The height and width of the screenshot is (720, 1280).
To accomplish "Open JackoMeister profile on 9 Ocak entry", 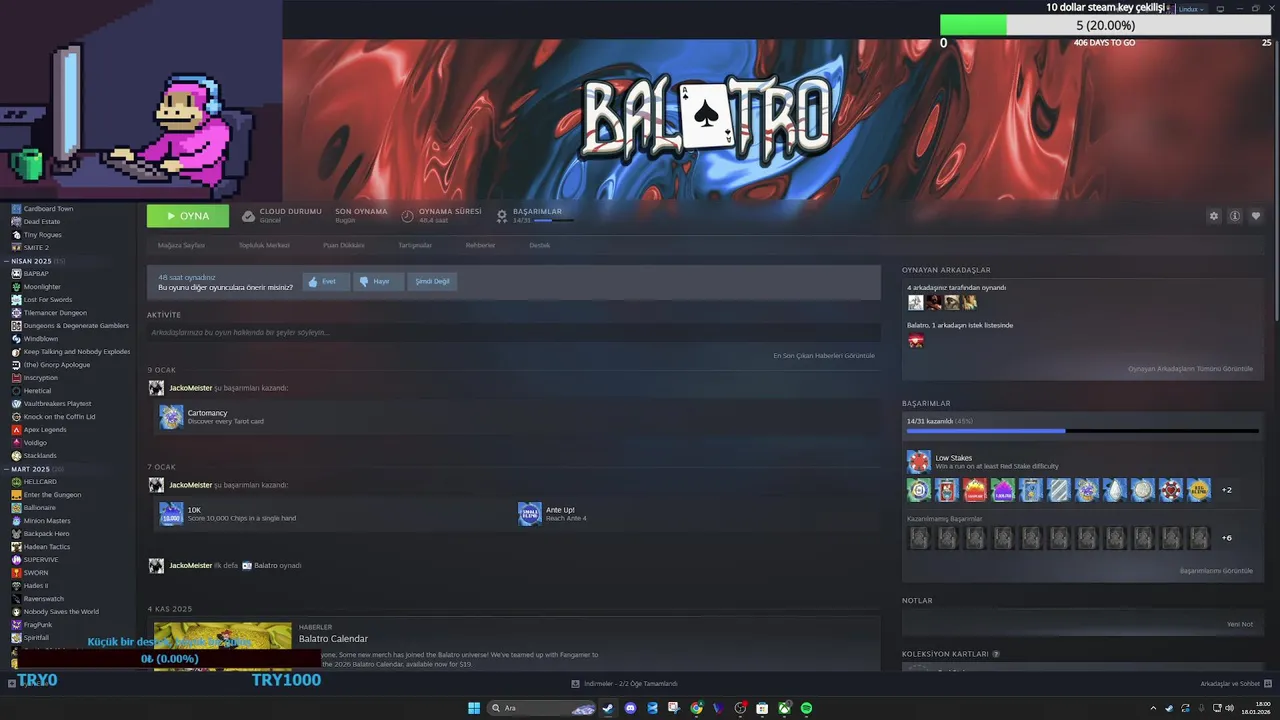I will coord(191,388).
